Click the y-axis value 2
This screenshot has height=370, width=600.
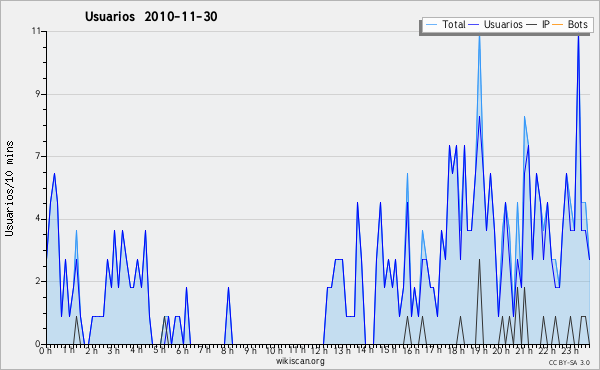point(38,281)
